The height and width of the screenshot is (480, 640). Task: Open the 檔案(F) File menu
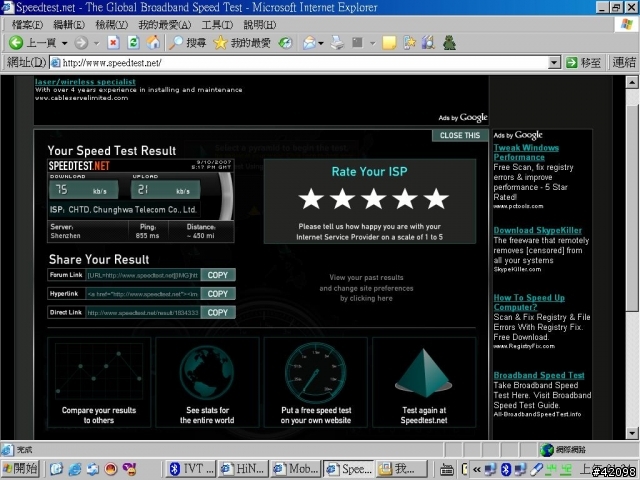pos(27,25)
